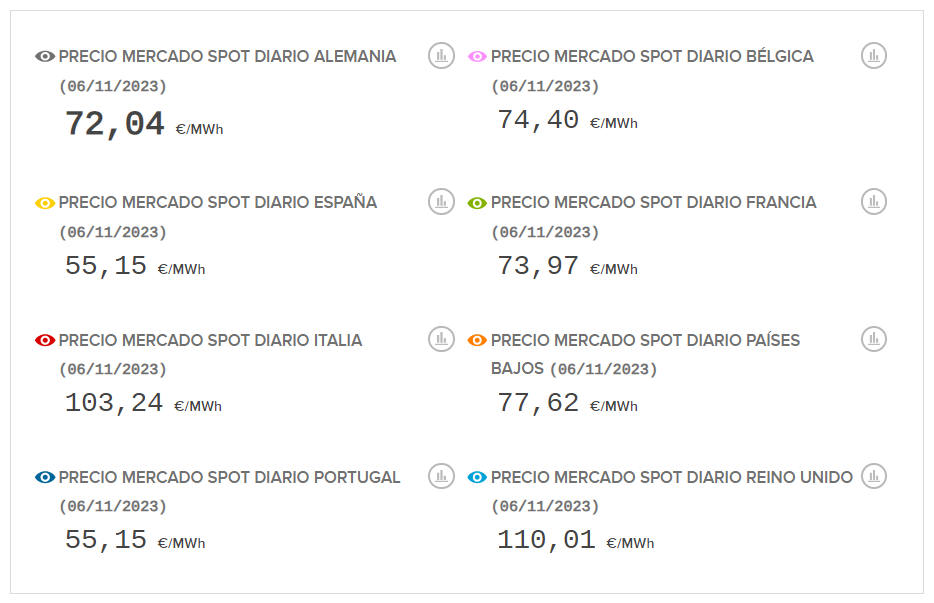The width and height of the screenshot is (934, 603).
Task: Open chart icon for Francia spot price
Action: click(x=874, y=202)
